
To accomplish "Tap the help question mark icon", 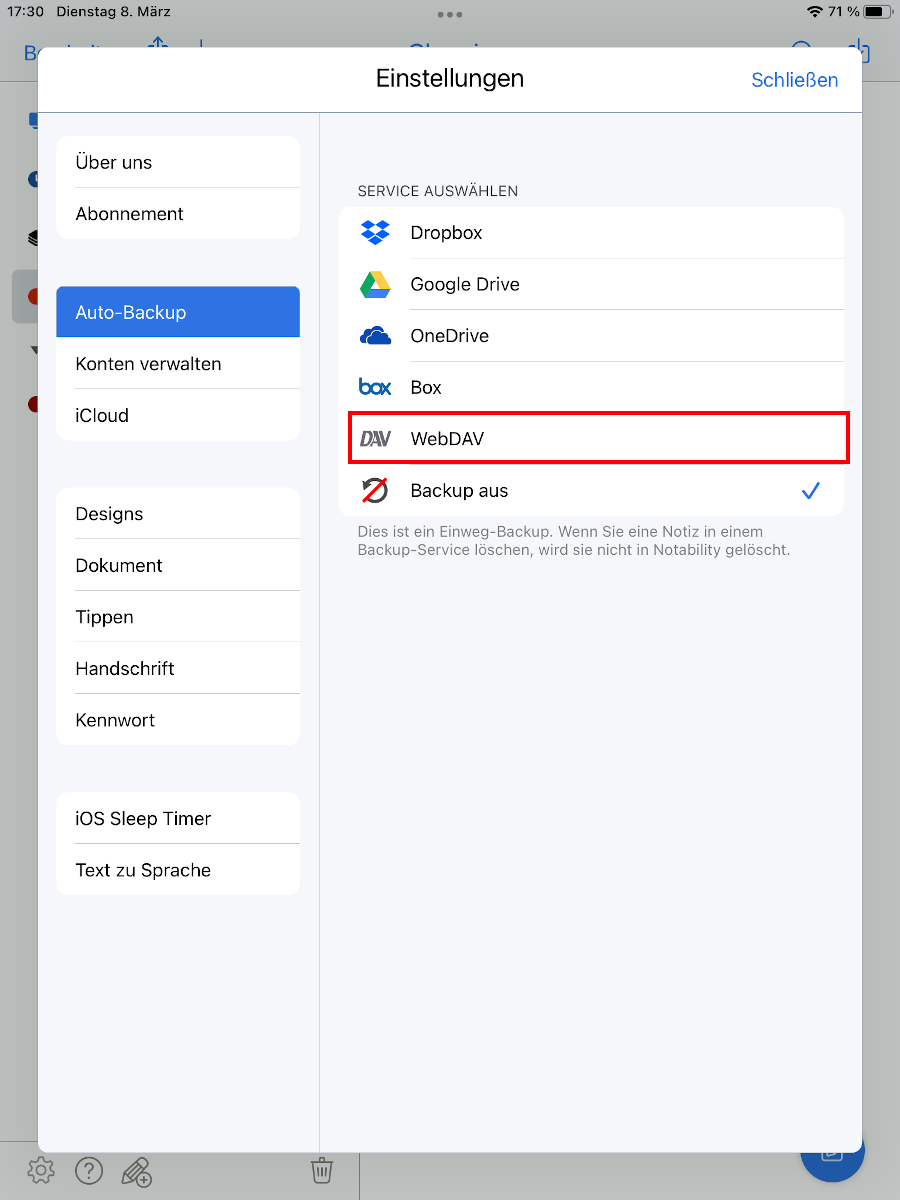I will pyautogui.click(x=89, y=1170).
